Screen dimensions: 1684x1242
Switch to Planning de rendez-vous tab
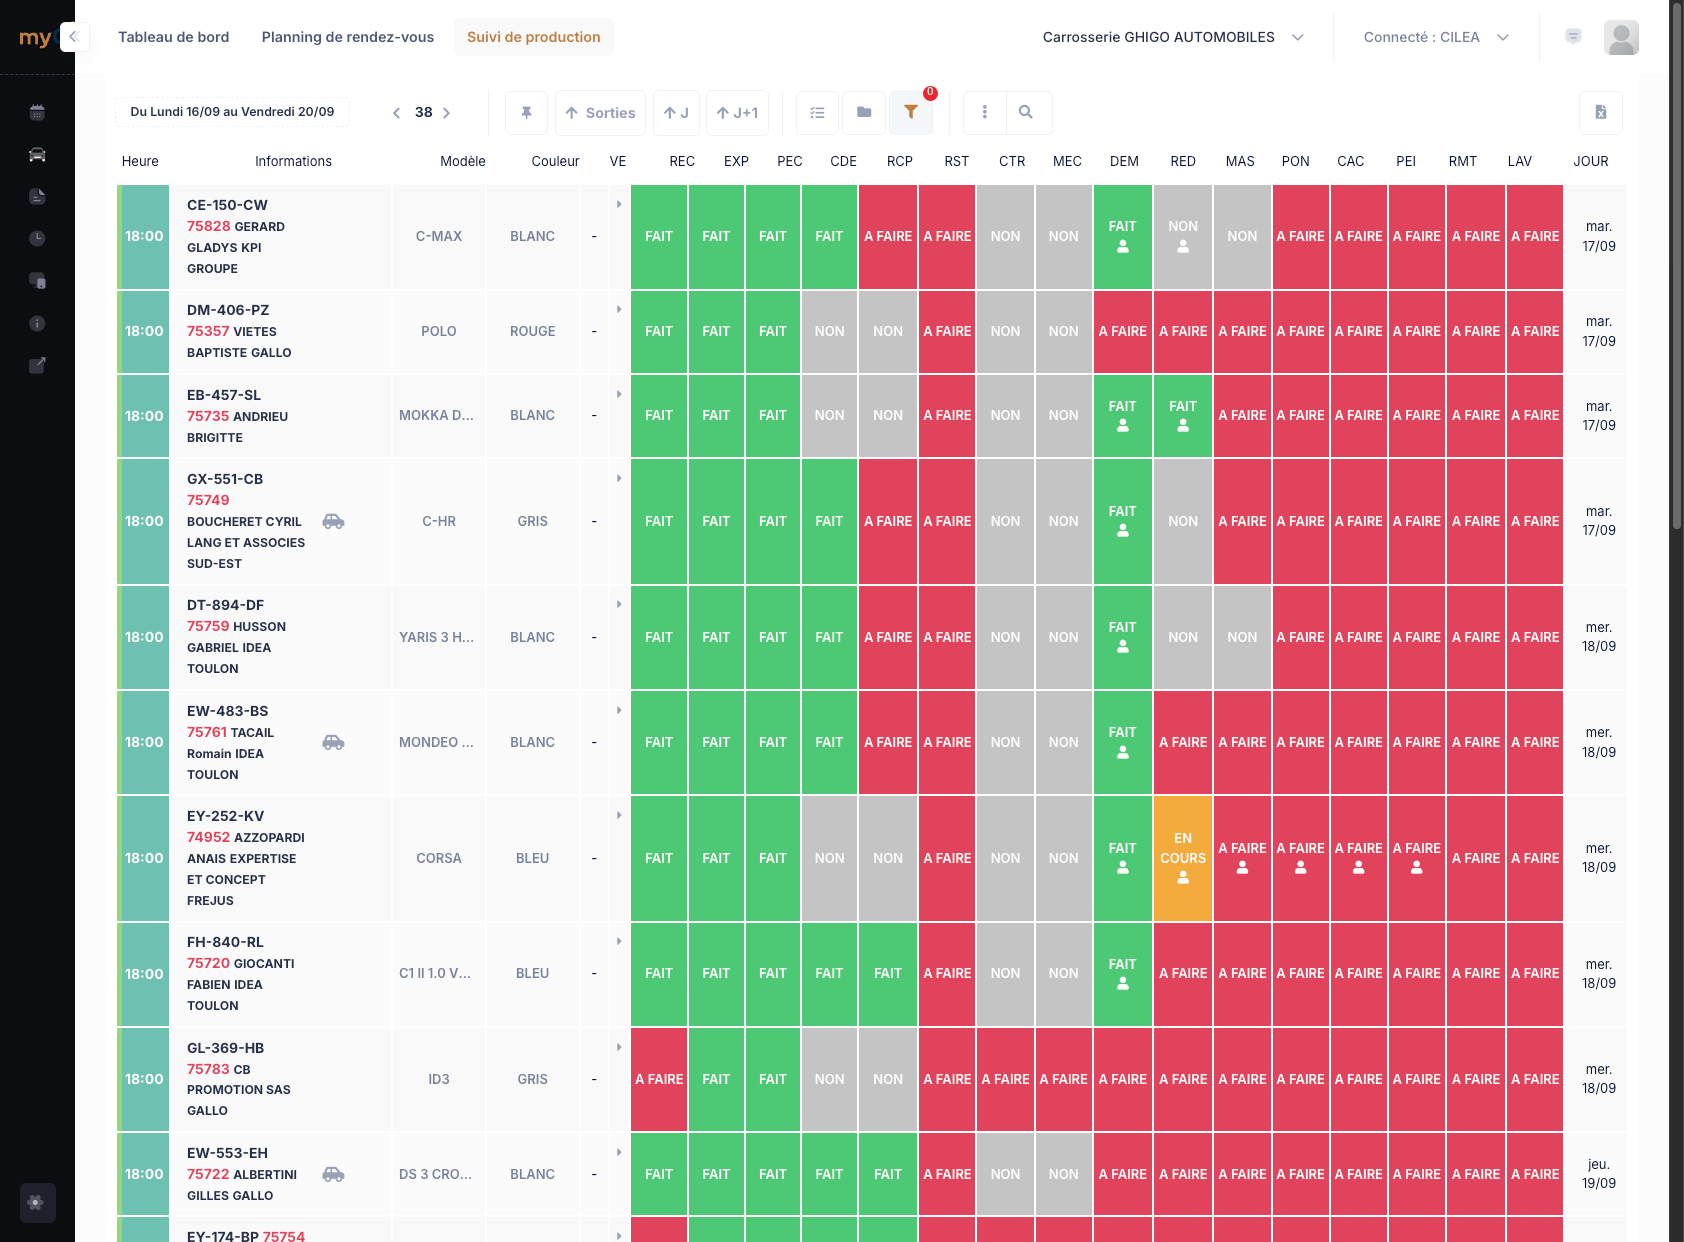click(x=348, y=37)
